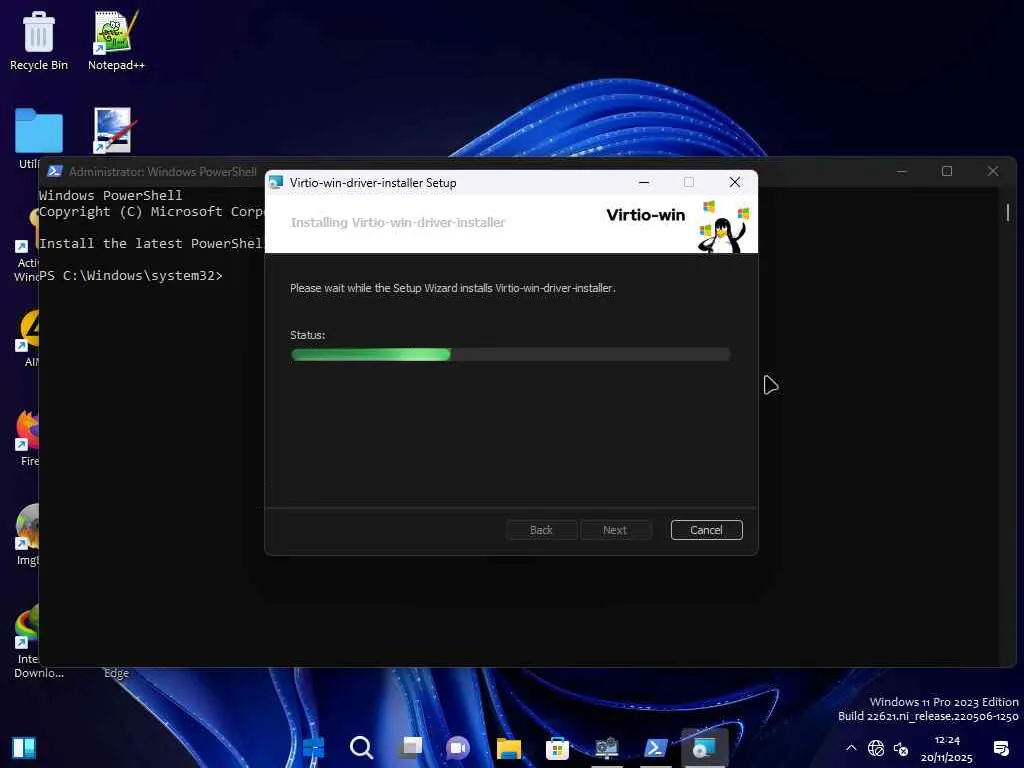The image size is (1024, 768).
Task: Minimize the Administrator PowerShell window
Action: coord(901,171)
